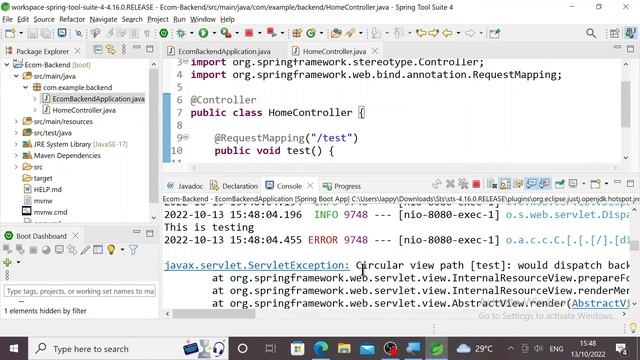The image size is (640, 360).
Task: Collapse the src/main/java folder
Action: coord(16,76)
